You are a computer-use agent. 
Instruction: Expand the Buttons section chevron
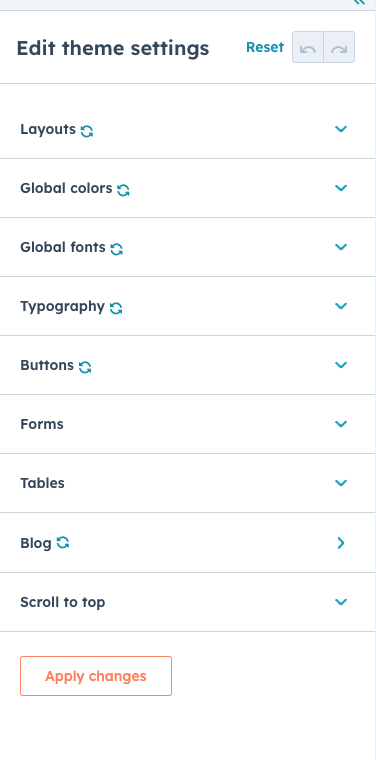point(341,365)
